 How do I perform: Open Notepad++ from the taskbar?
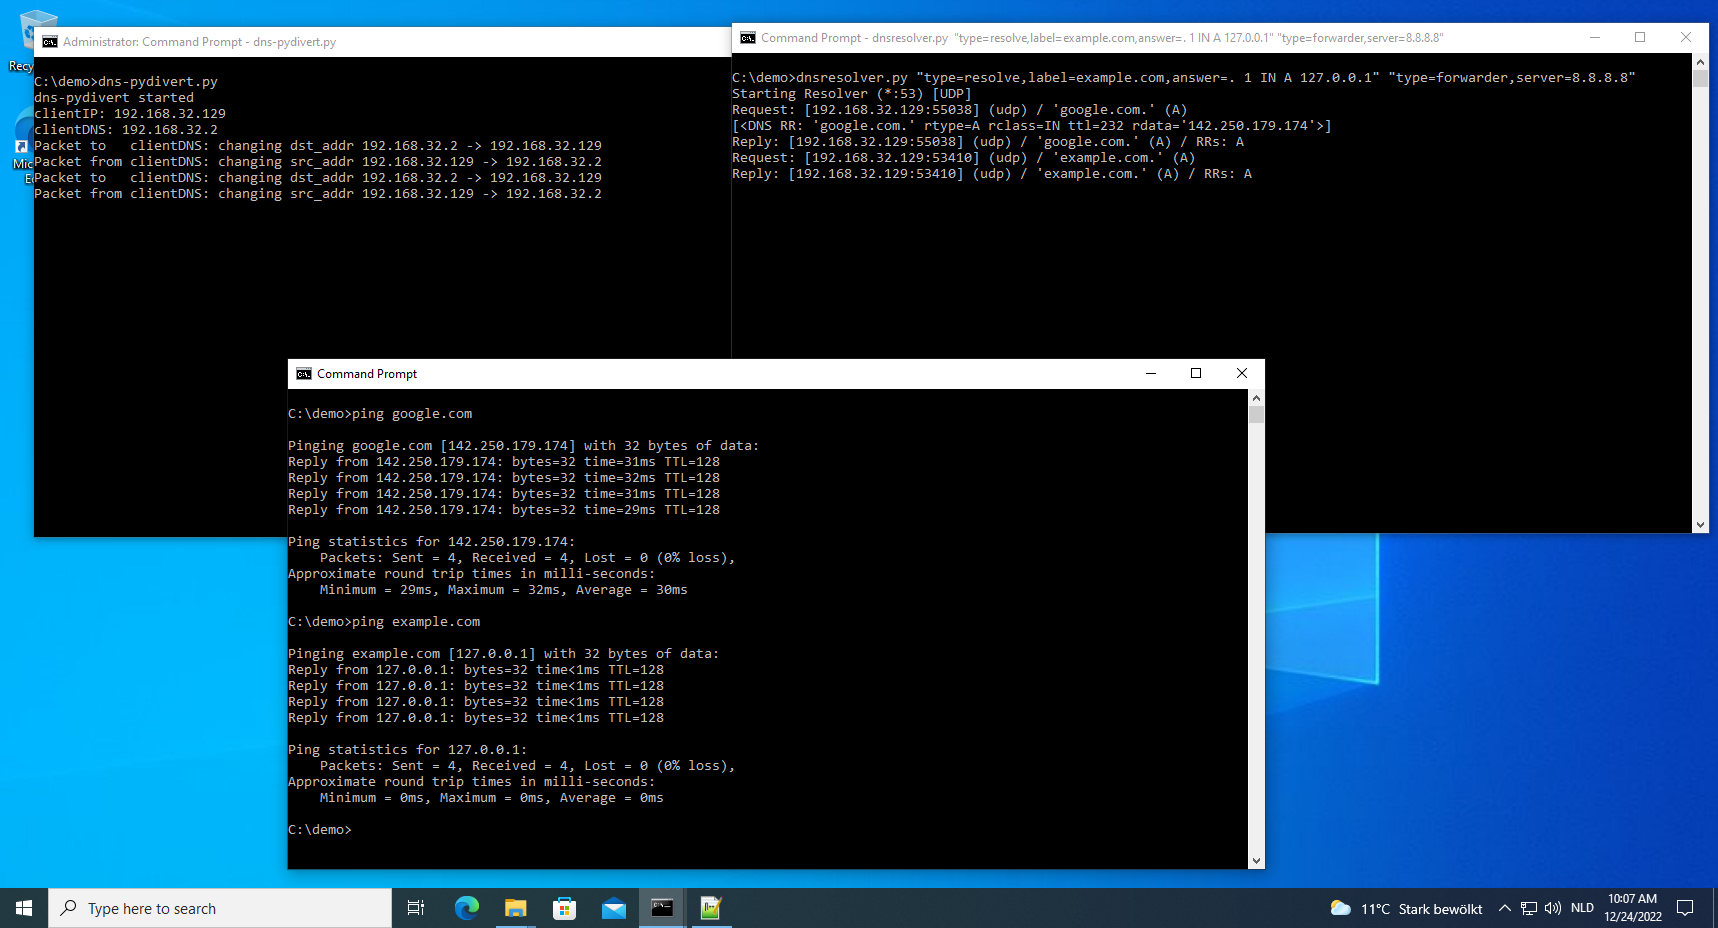point(711,908)
